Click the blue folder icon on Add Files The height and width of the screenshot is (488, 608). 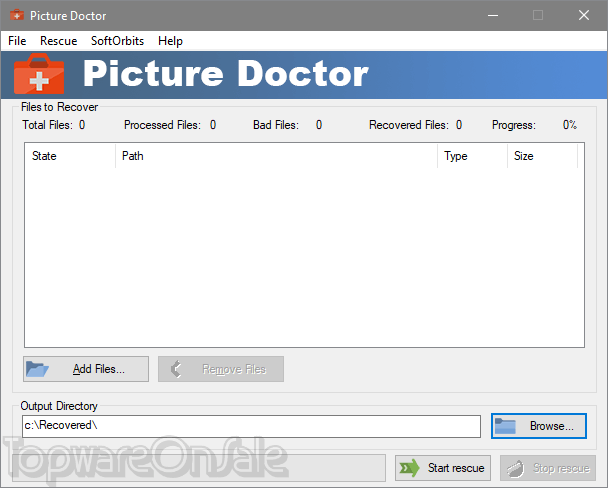[37, 369]
